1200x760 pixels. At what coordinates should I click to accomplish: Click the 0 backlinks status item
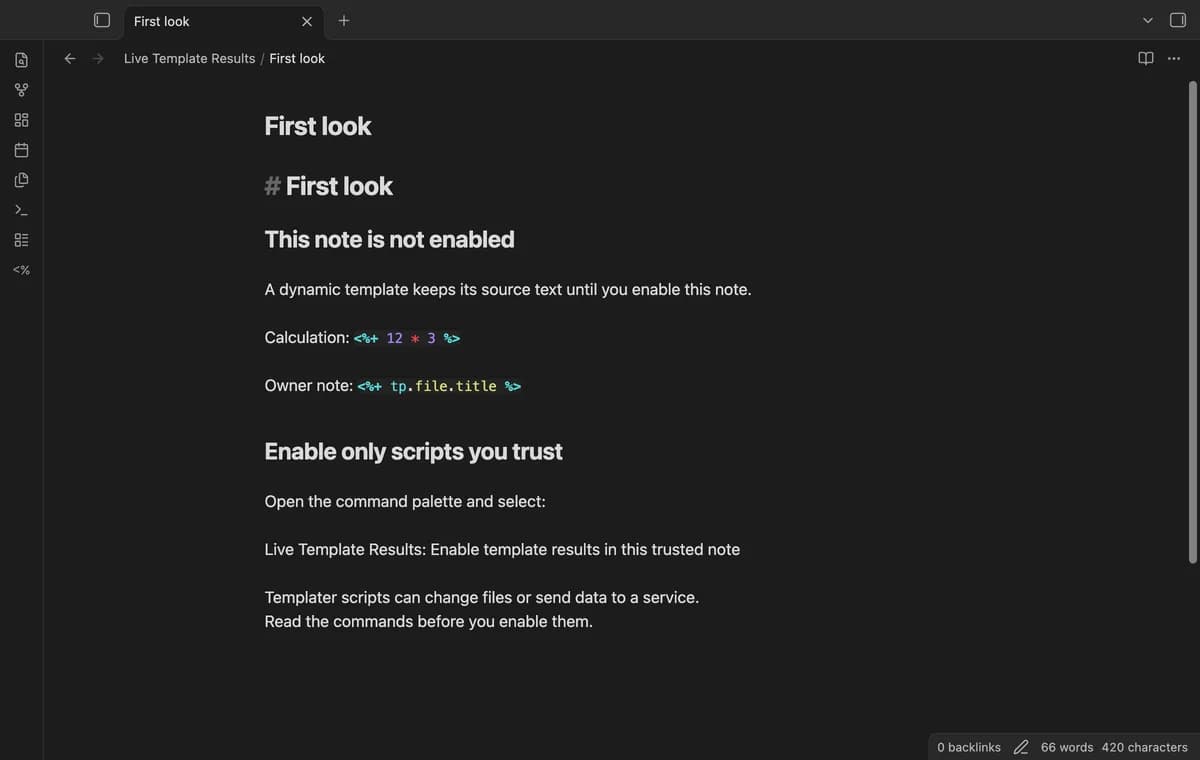[x=969, y=747]
